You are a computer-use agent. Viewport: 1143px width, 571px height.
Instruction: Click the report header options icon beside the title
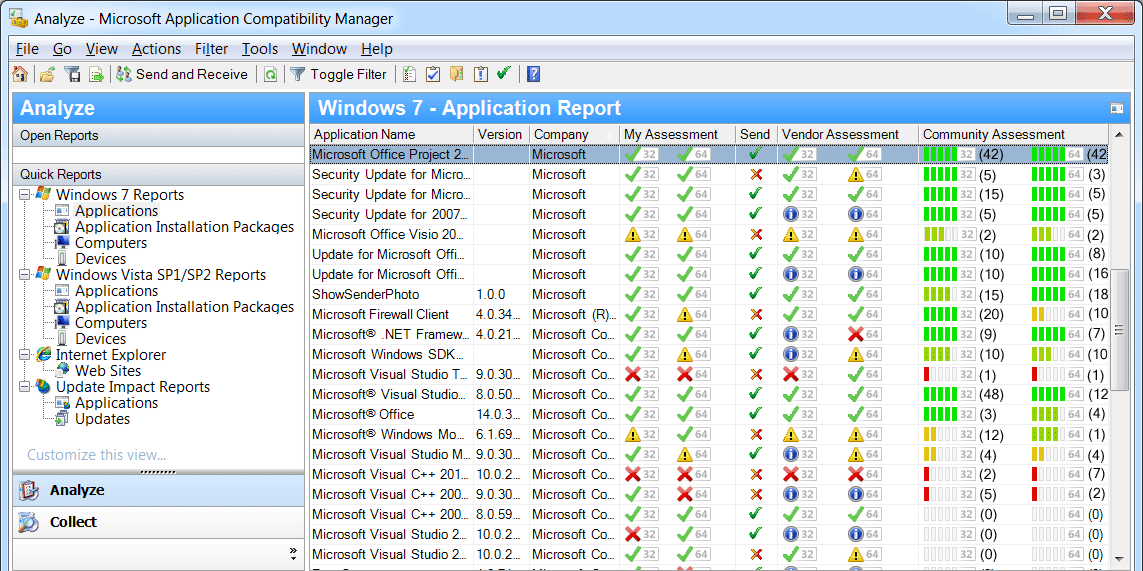tap(1117, 109)
